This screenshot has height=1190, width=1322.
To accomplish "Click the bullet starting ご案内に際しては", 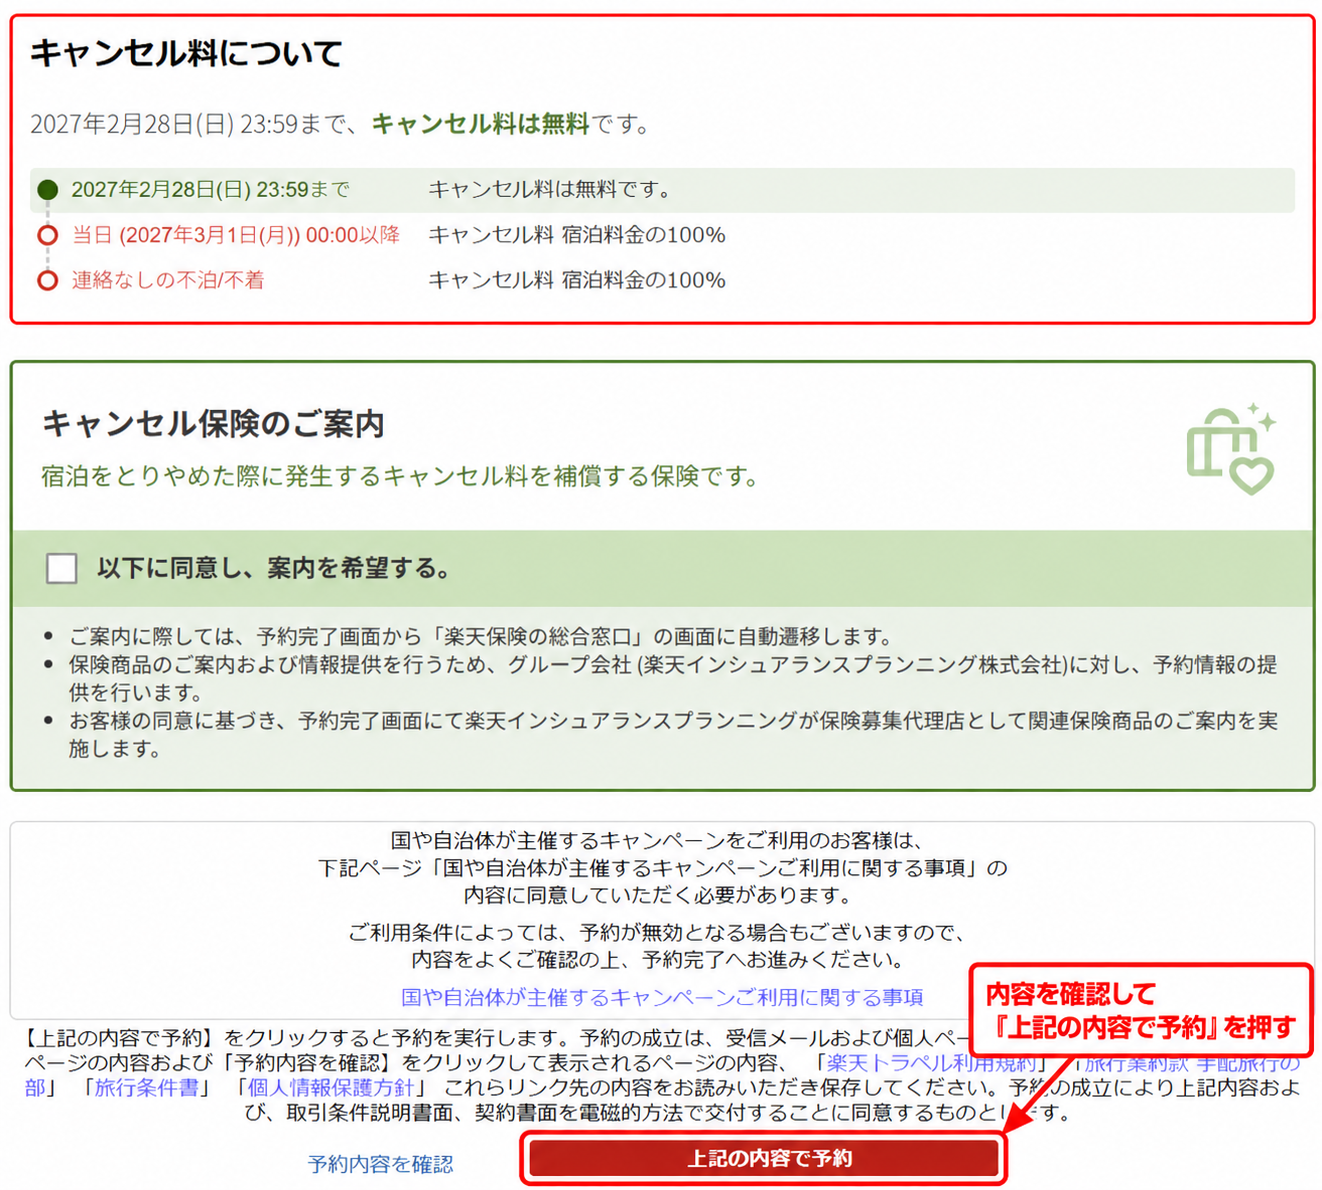I will point(480,636).
